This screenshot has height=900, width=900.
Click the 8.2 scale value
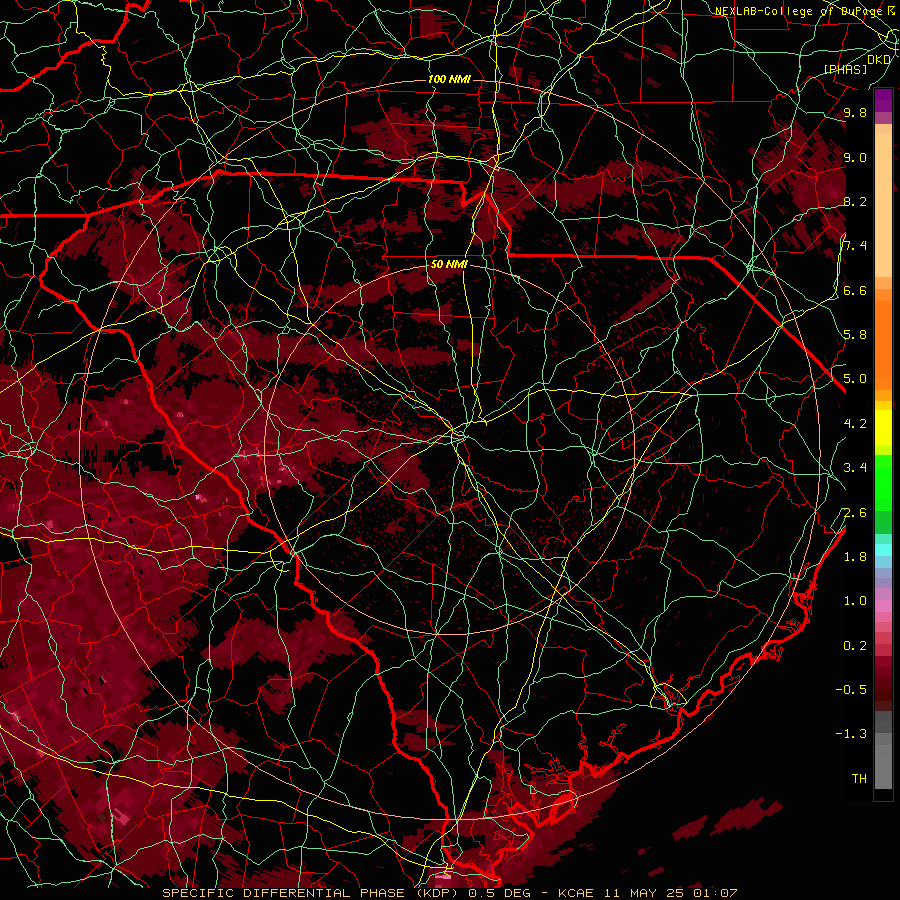pos(855,201)
